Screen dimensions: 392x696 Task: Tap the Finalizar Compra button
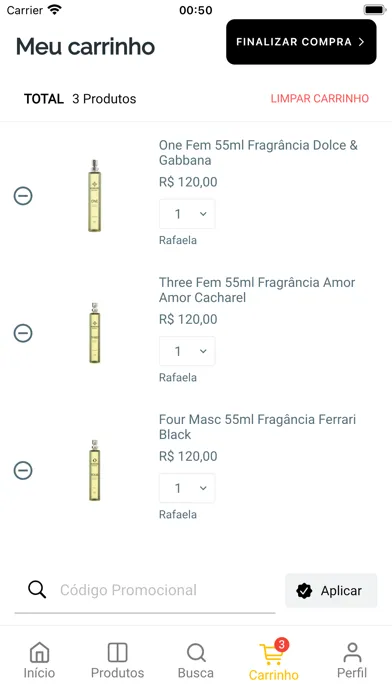coord(301,42)
